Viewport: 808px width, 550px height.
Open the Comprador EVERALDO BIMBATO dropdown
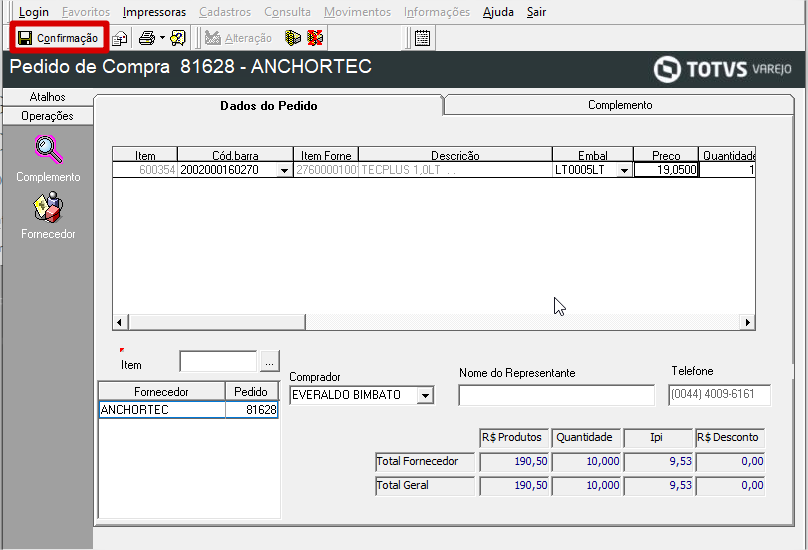pos(425,395)
